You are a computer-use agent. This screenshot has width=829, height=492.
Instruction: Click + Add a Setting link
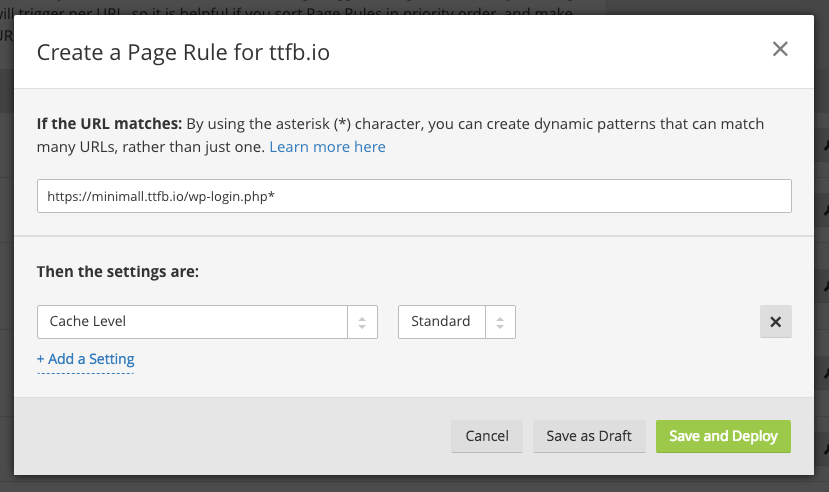[86, 359]
